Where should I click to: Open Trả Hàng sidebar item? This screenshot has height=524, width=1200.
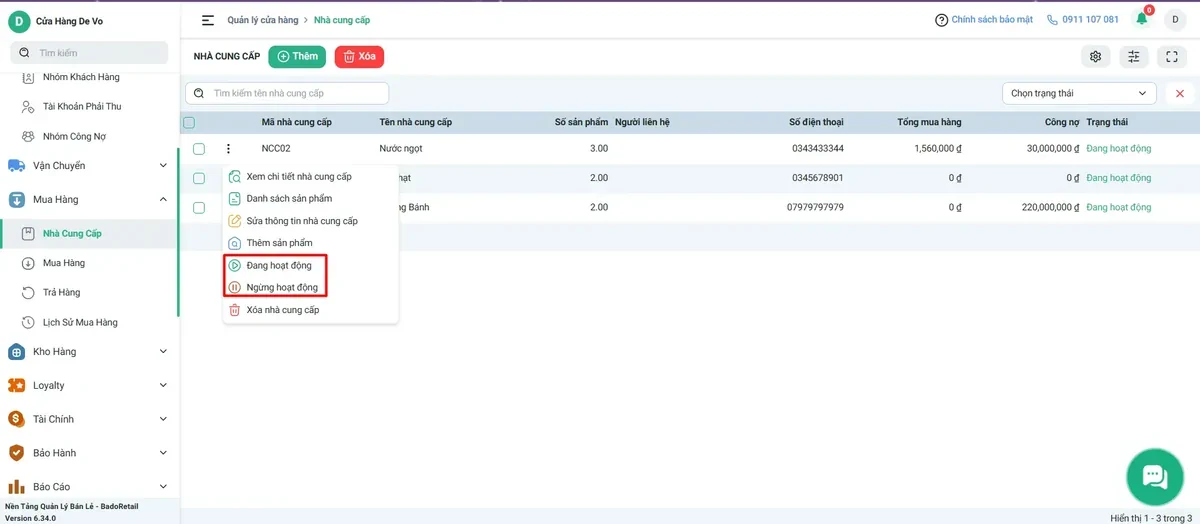point(61,293)
